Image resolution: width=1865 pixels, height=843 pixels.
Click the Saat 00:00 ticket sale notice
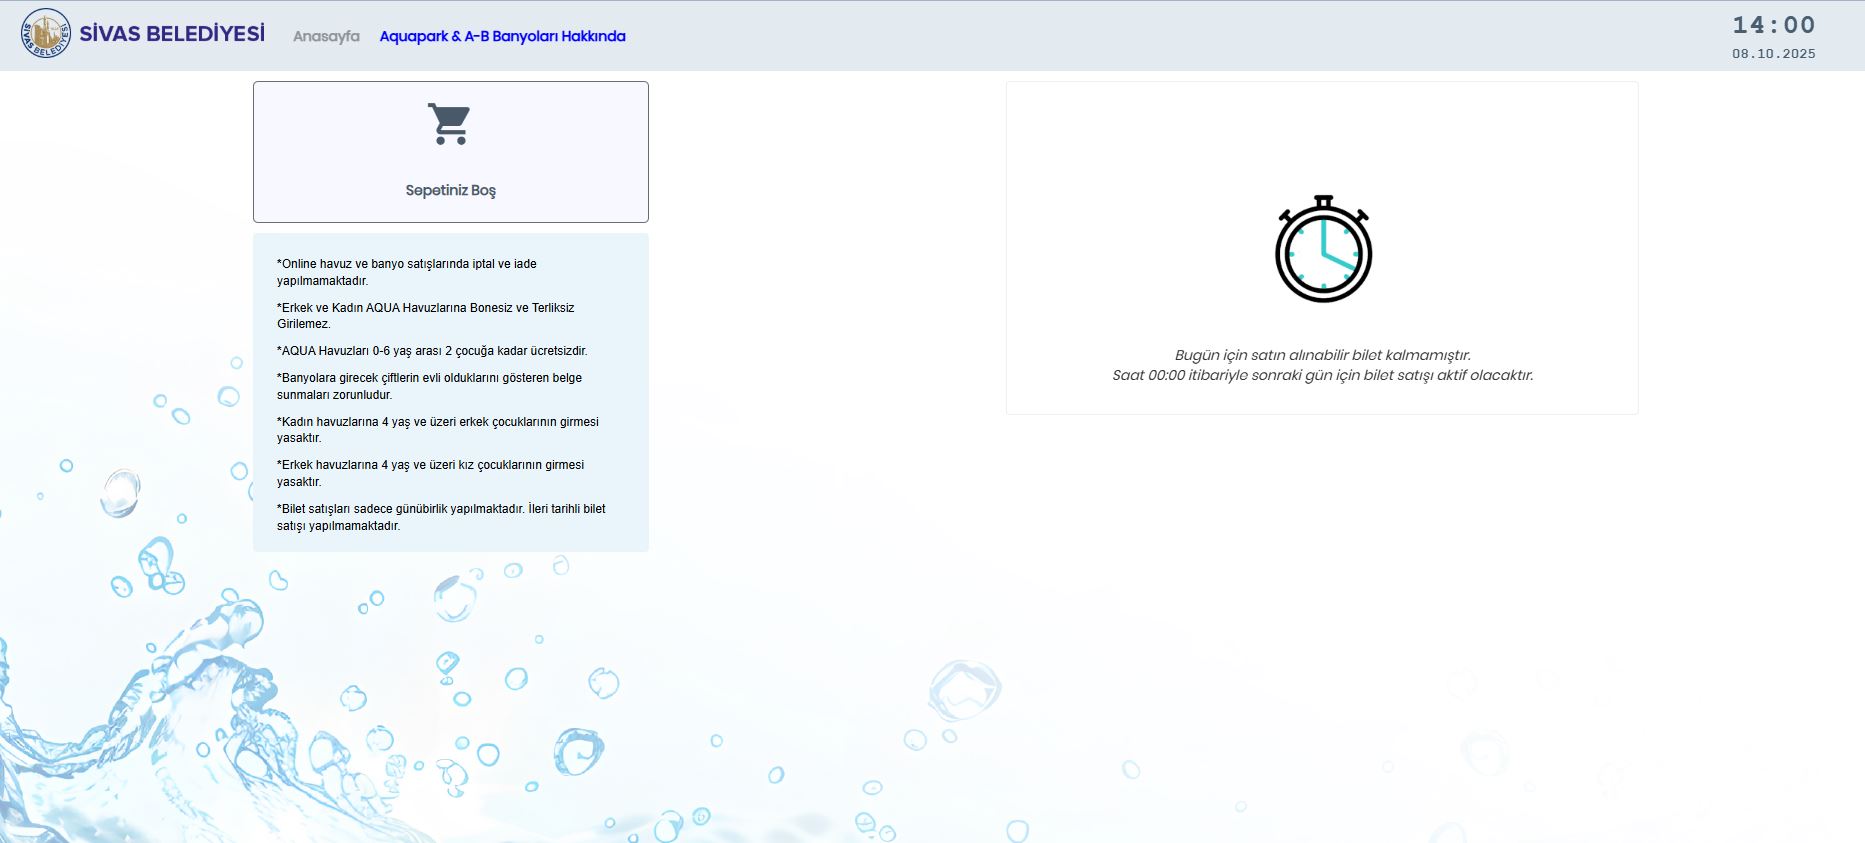click(1322, 375)
